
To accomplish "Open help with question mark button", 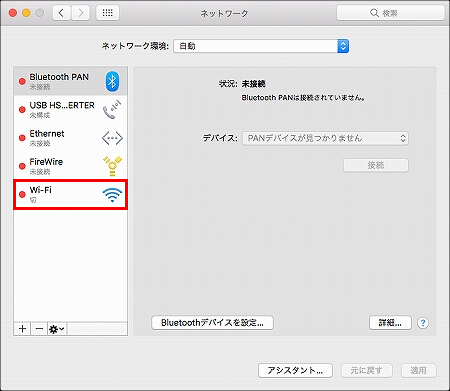I will coord(423,323).
